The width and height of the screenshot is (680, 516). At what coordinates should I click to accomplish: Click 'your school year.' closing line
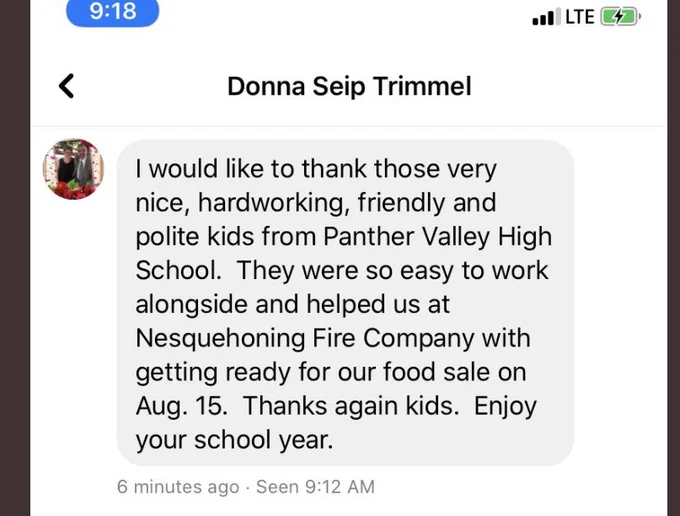point(235,441)
